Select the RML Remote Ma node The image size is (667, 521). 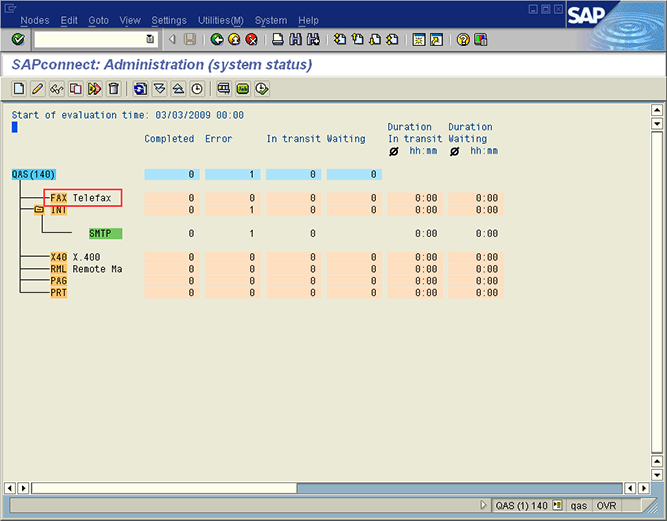86,269
